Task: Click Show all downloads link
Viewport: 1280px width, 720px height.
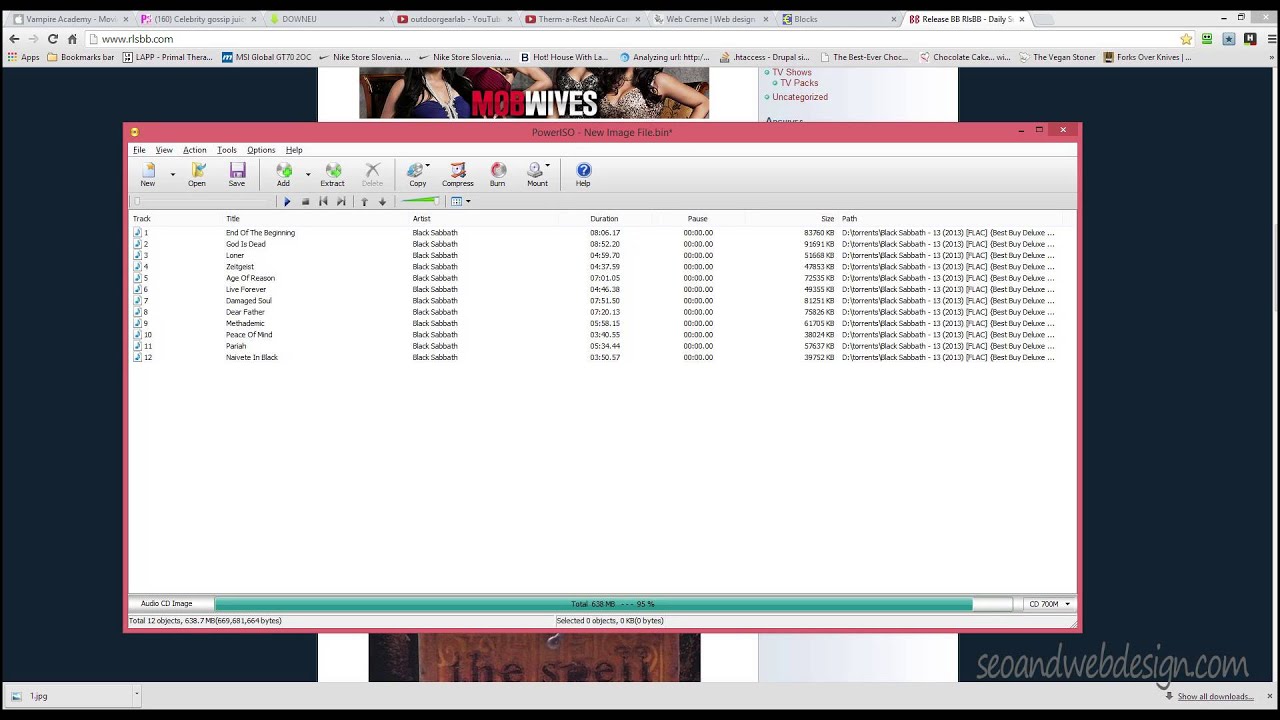Action: click(1215, 696)
